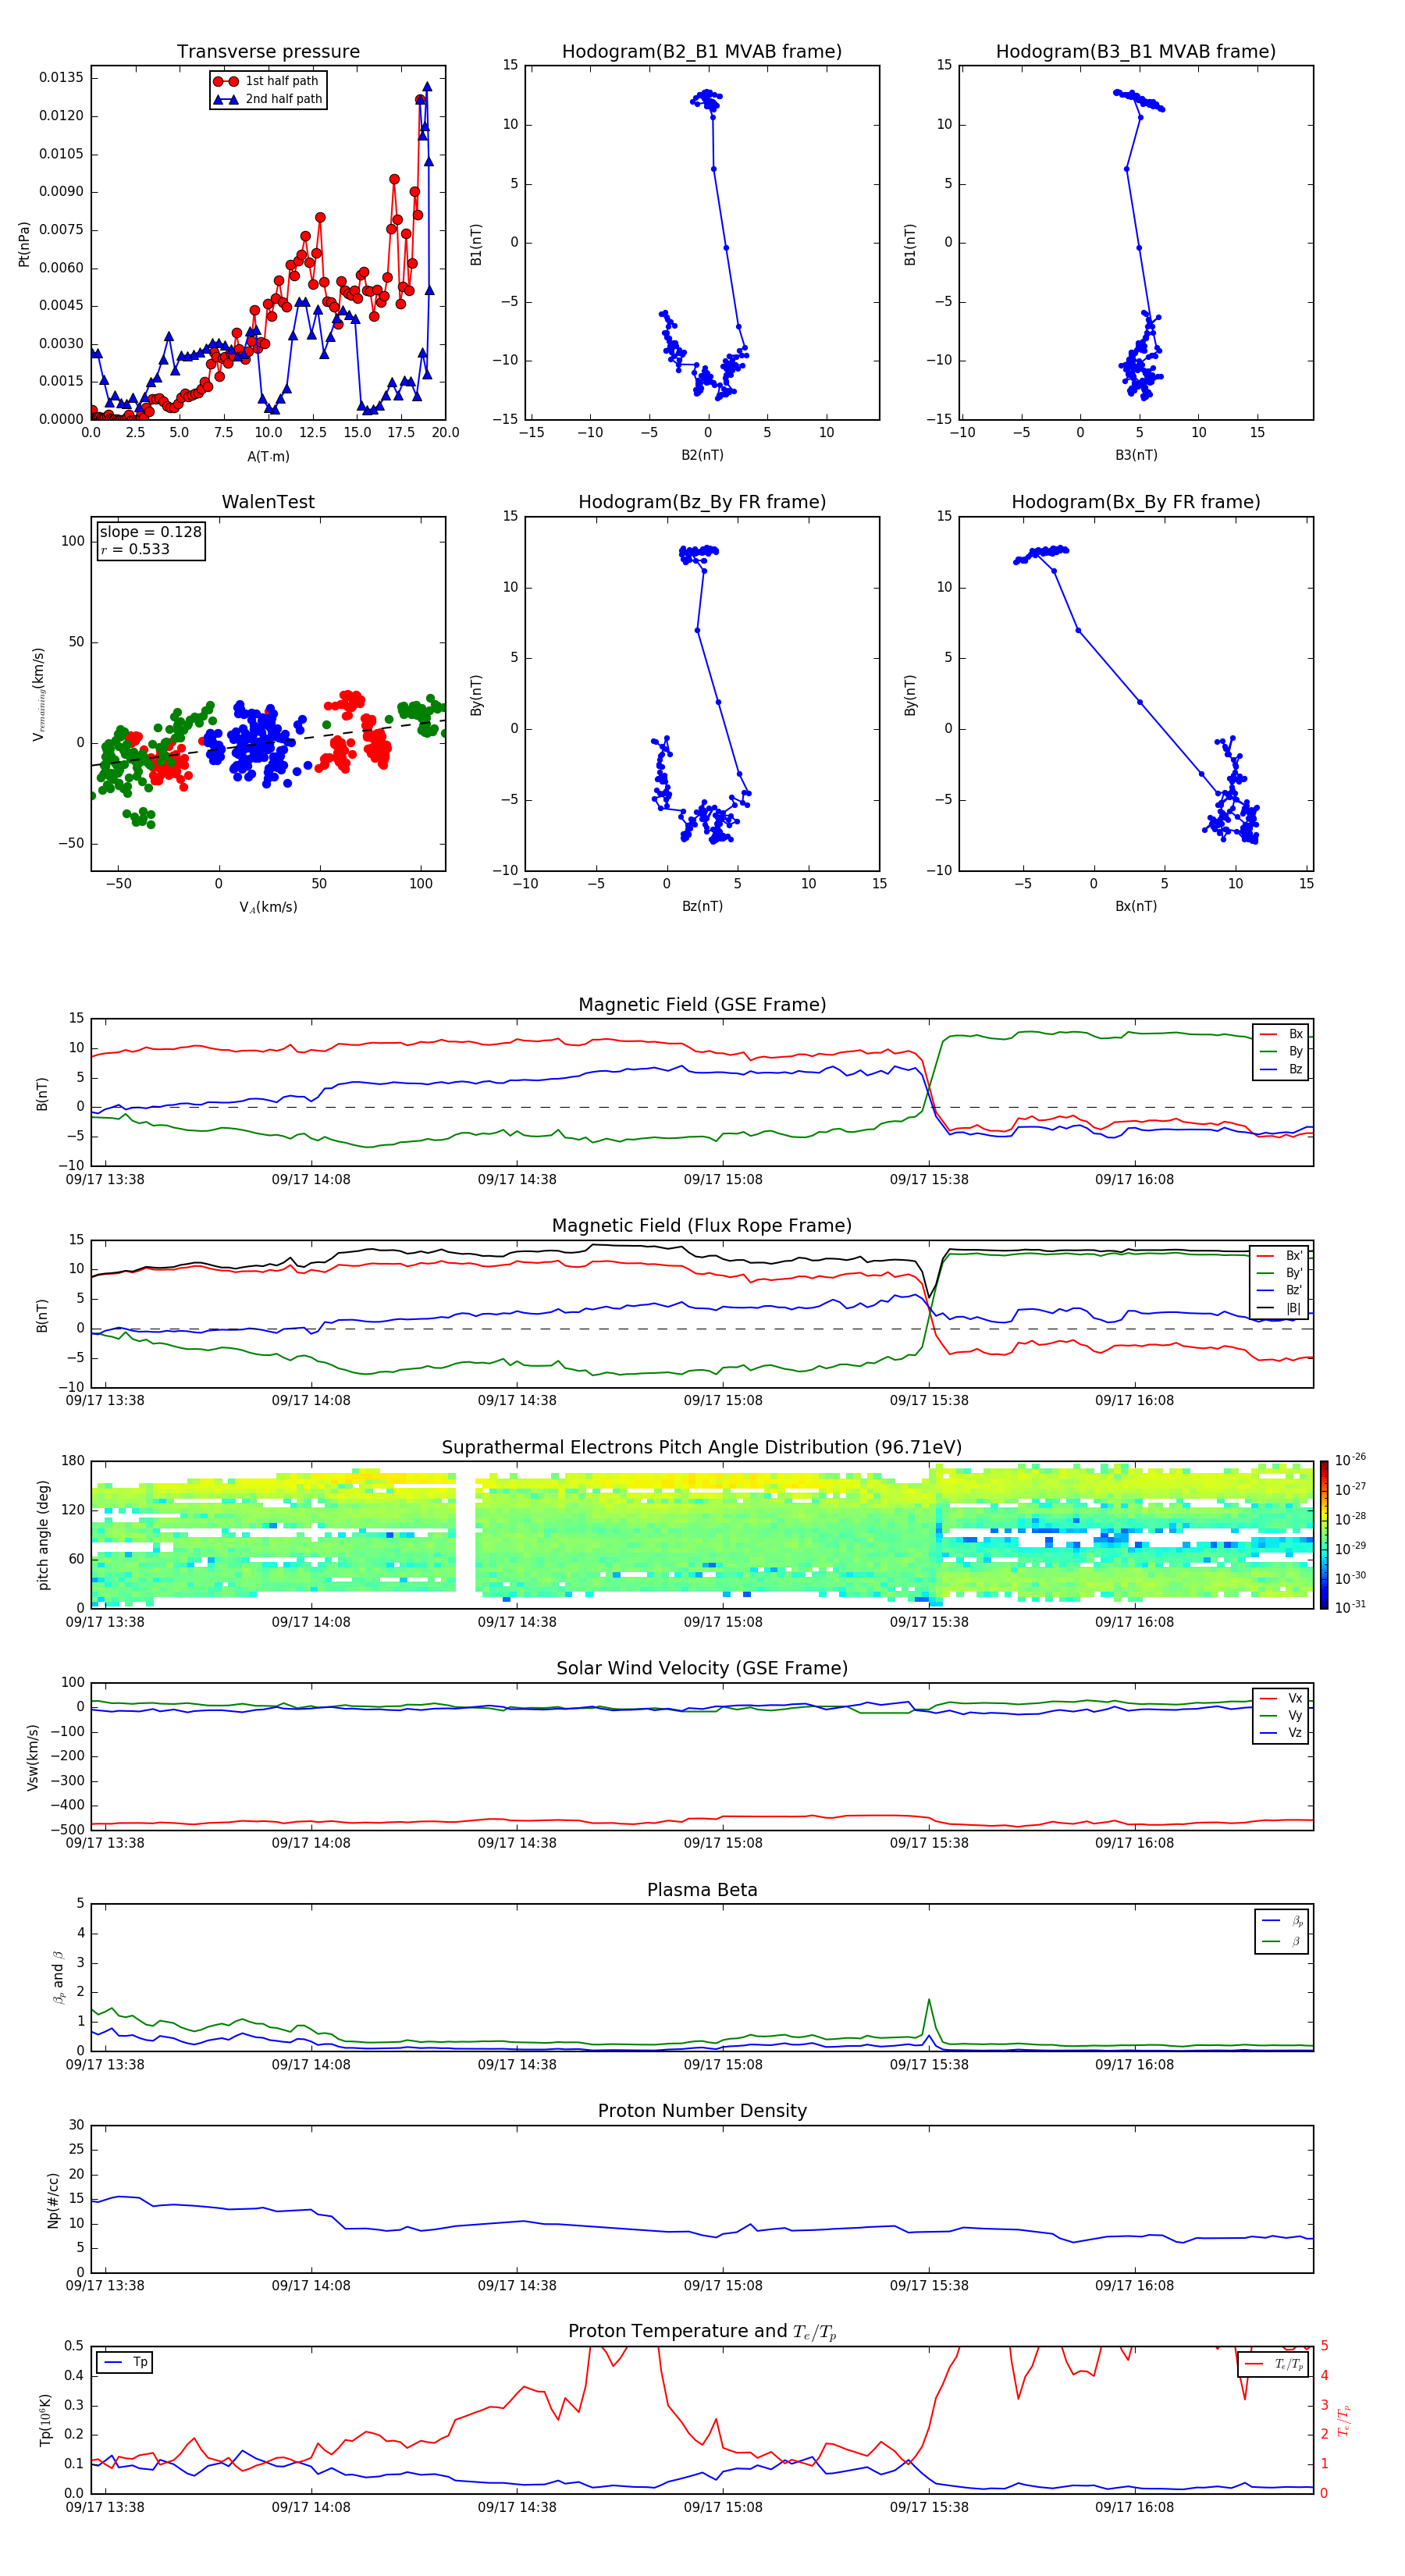This screenshot has height=2576, width=1405.
Task: Click the 'pitch angle (deg)' axis label
Action: tap(43, 1535)
